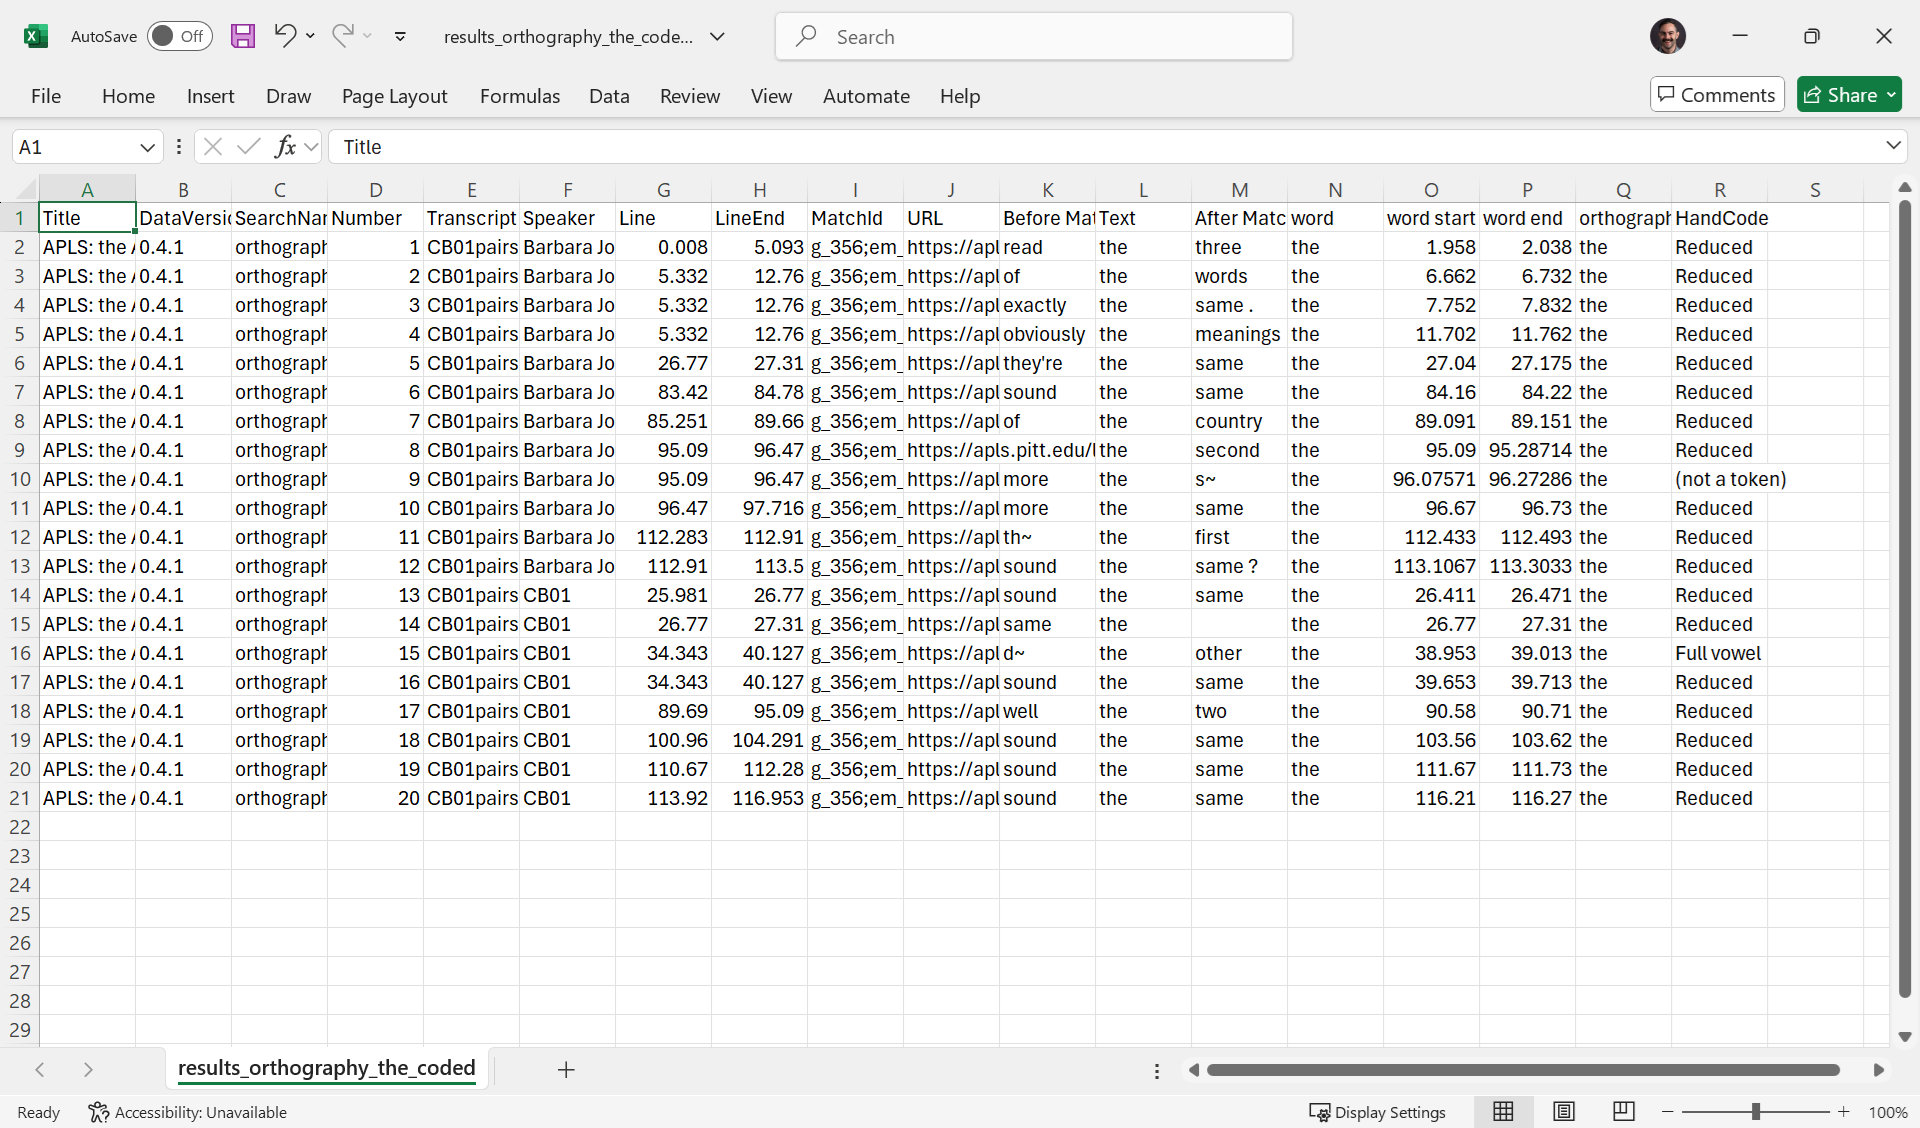Click the Comments button
The width and height of the screenshot is (1920, 1128).
coord(1716,95)
